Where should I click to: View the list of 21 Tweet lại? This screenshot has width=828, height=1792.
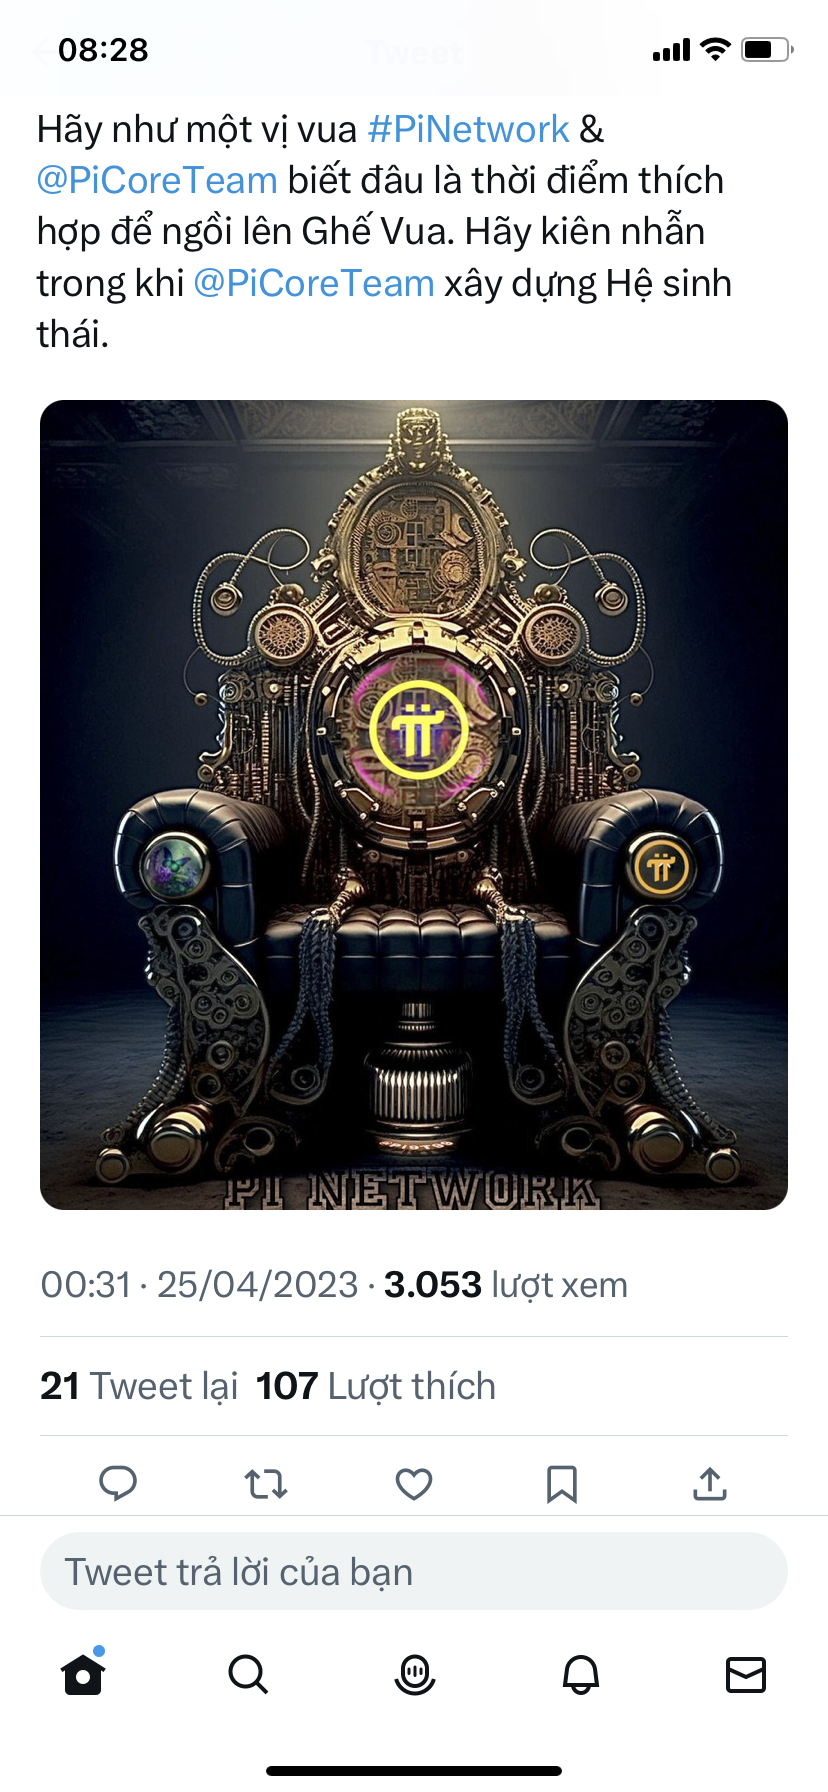pos(139,1386)
